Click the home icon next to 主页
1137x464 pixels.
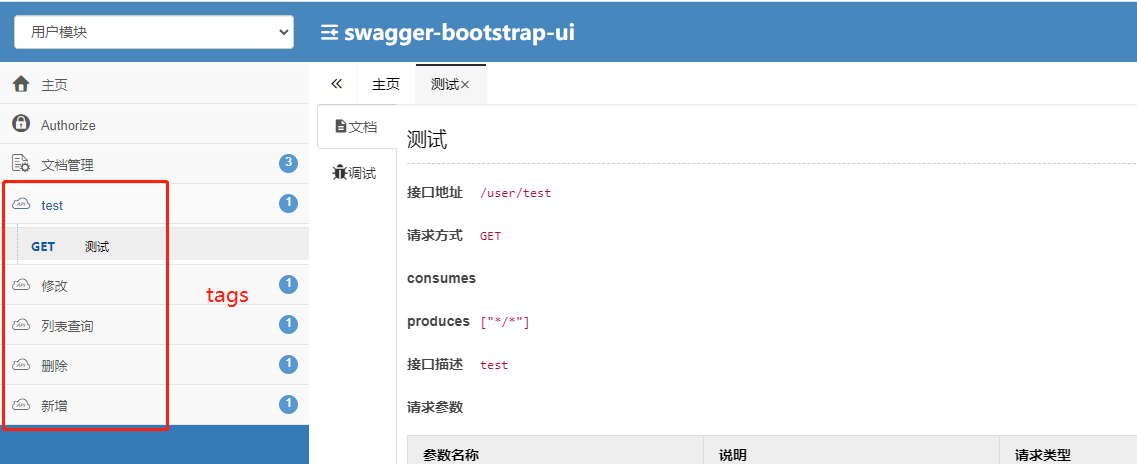pos(21,84)
